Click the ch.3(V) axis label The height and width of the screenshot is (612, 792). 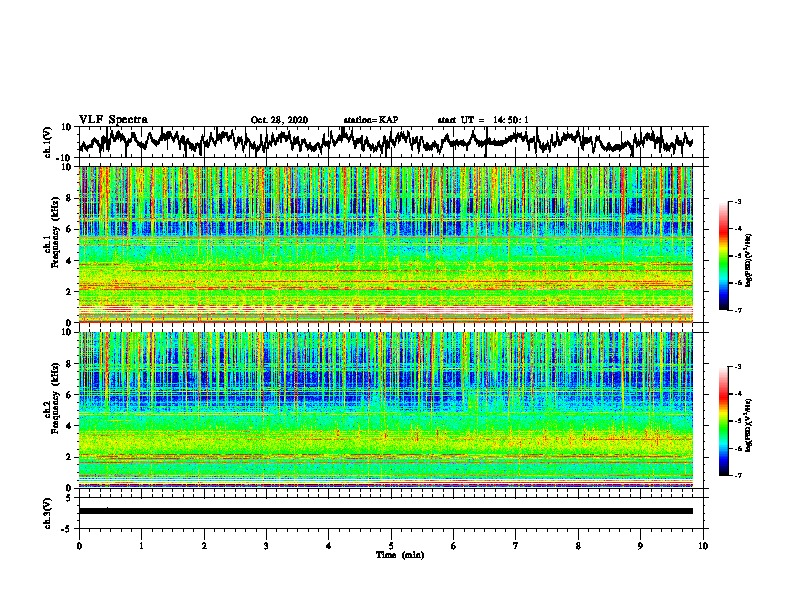tap(48, 513)
